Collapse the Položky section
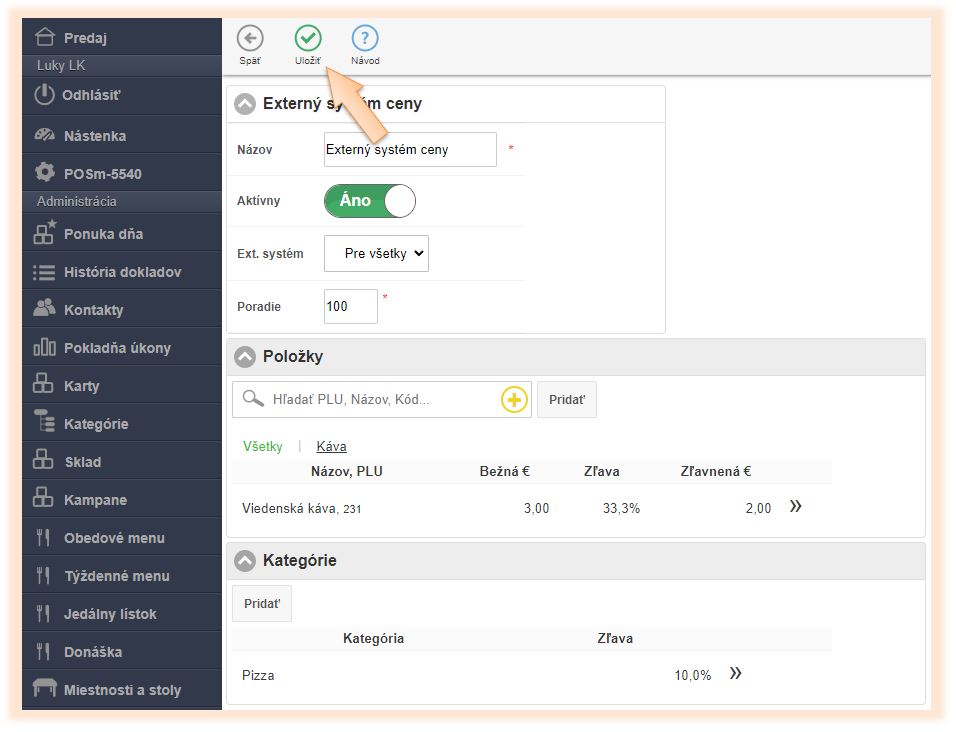This screenshot has height=732, width=956. [x=245, y=357]
